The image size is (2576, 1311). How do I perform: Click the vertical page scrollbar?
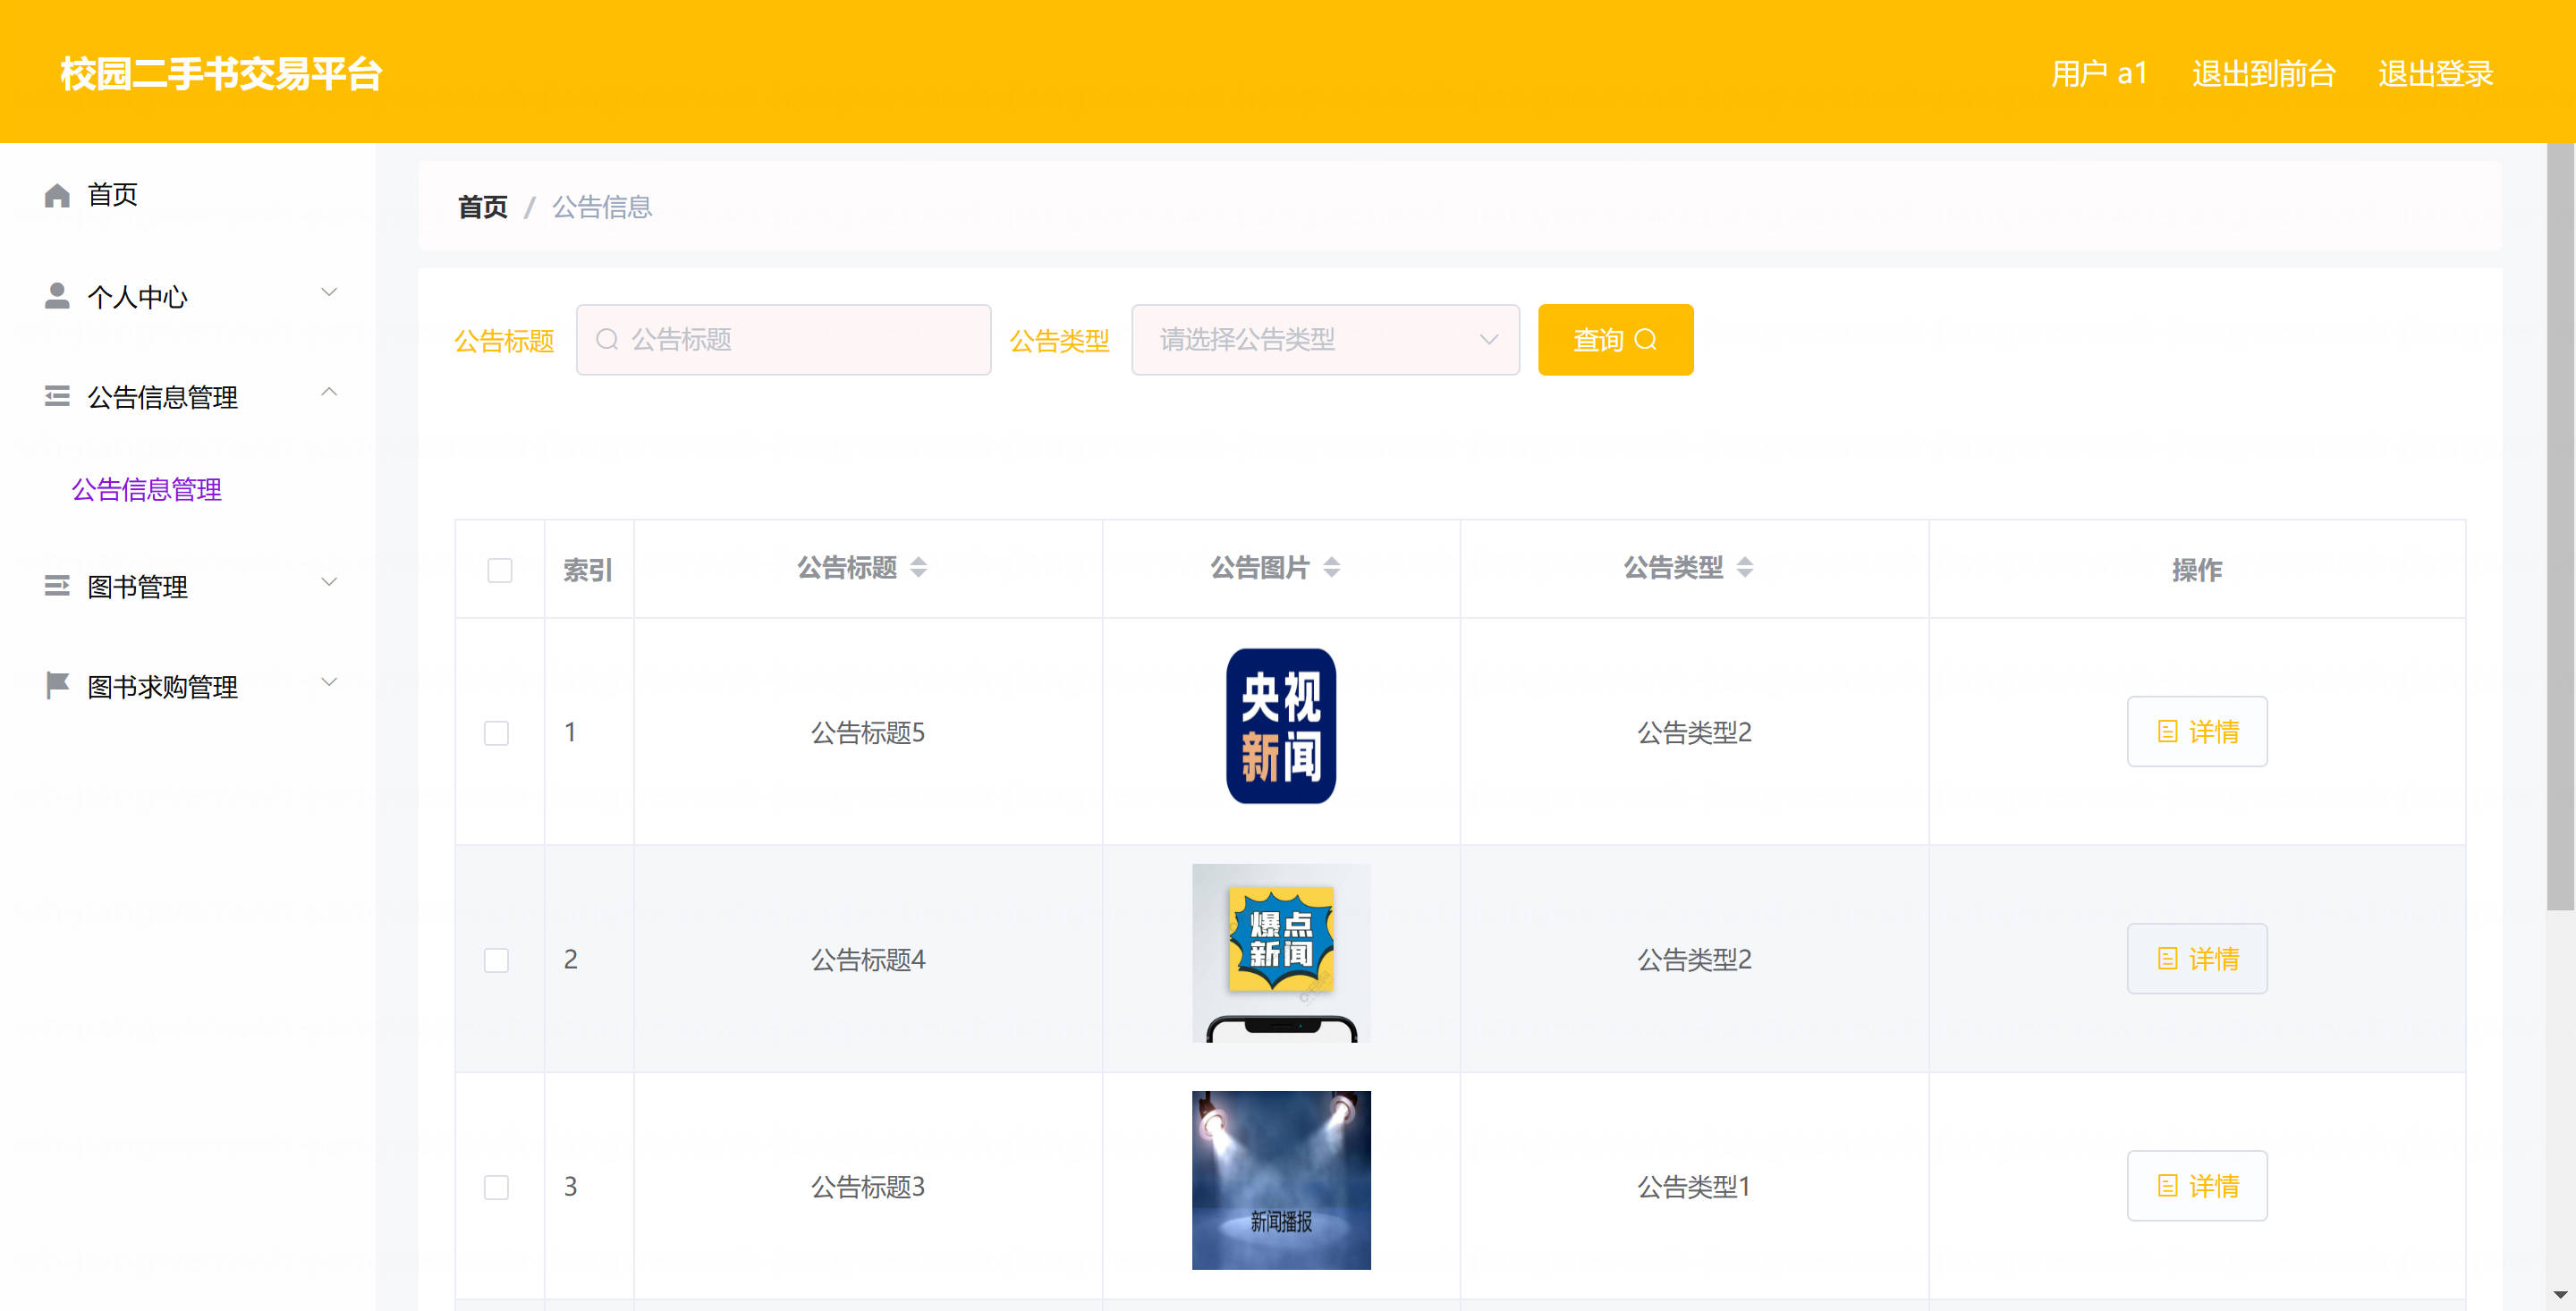pos(2560,527)
